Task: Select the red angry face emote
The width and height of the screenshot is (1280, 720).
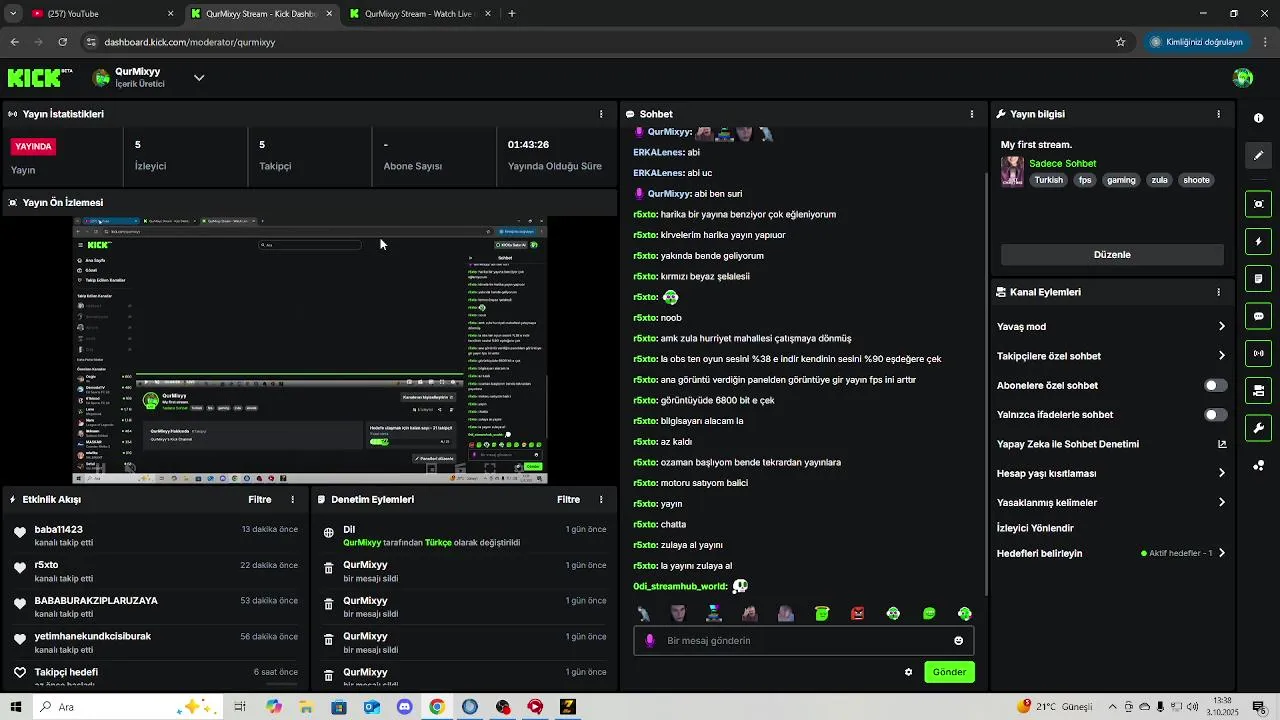Action: (x=857, y=613)
